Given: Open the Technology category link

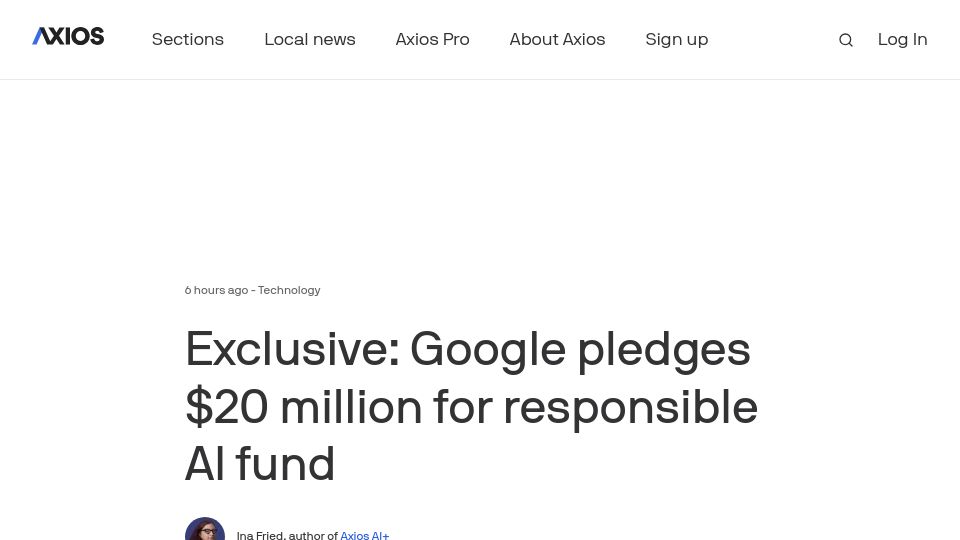Looking at the screenshot, I should point(289,290).
